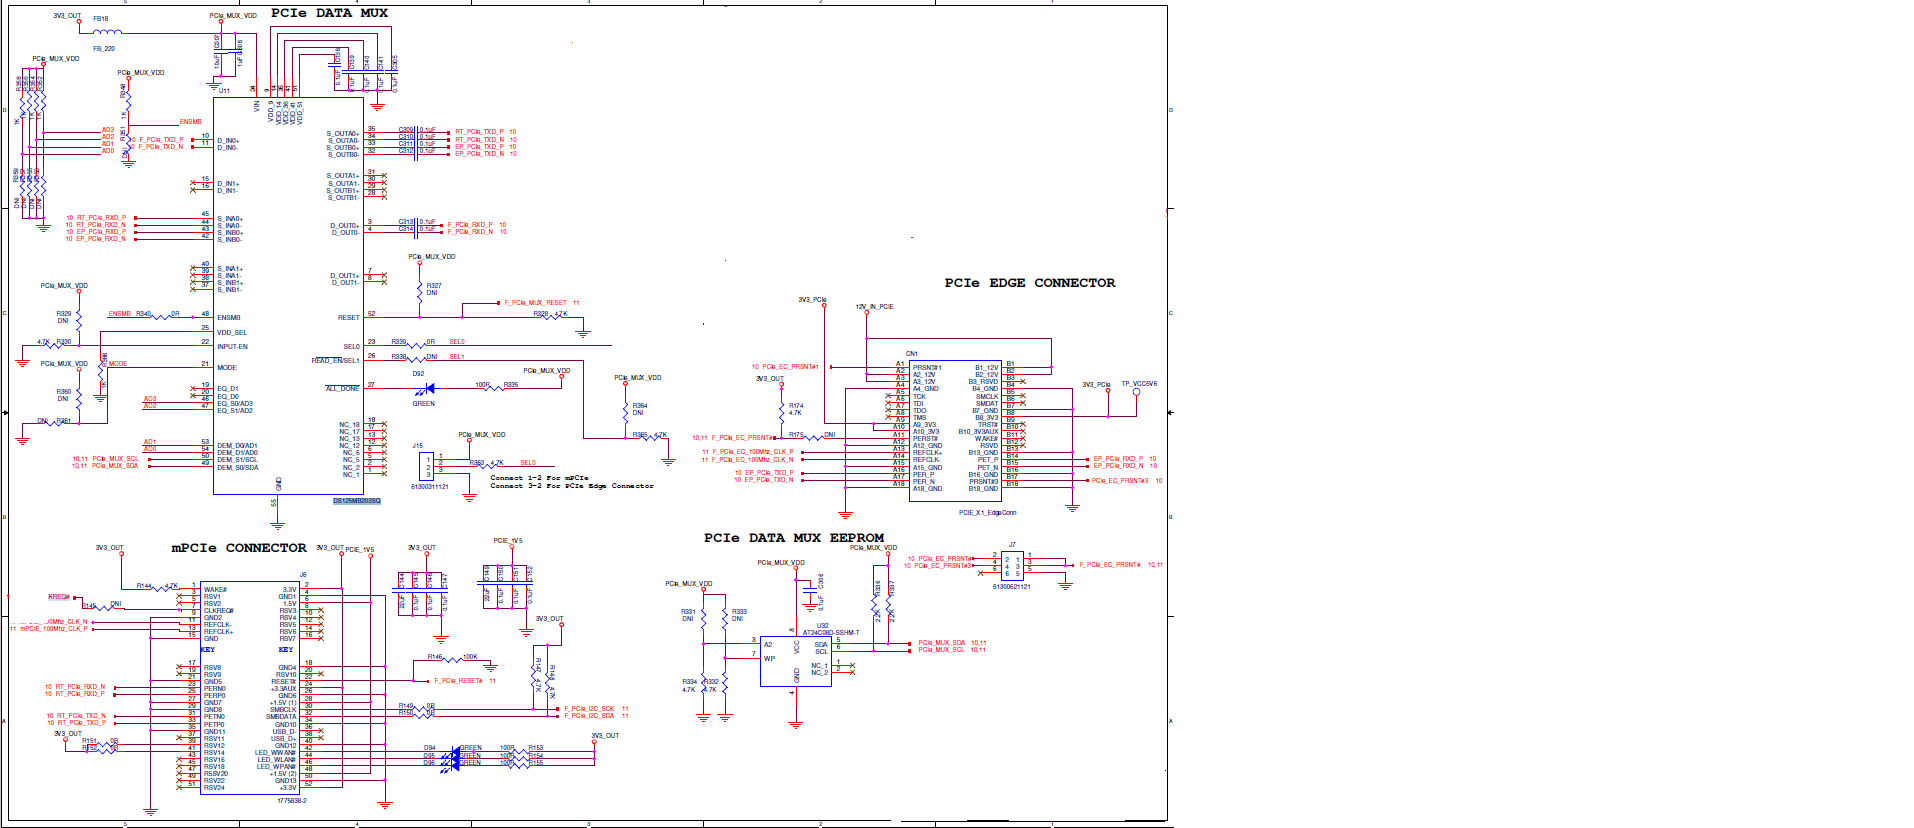This screenshot has height=828, width=1914.
Task: Select the 'R327' resistor label
Action: [434, 286]
